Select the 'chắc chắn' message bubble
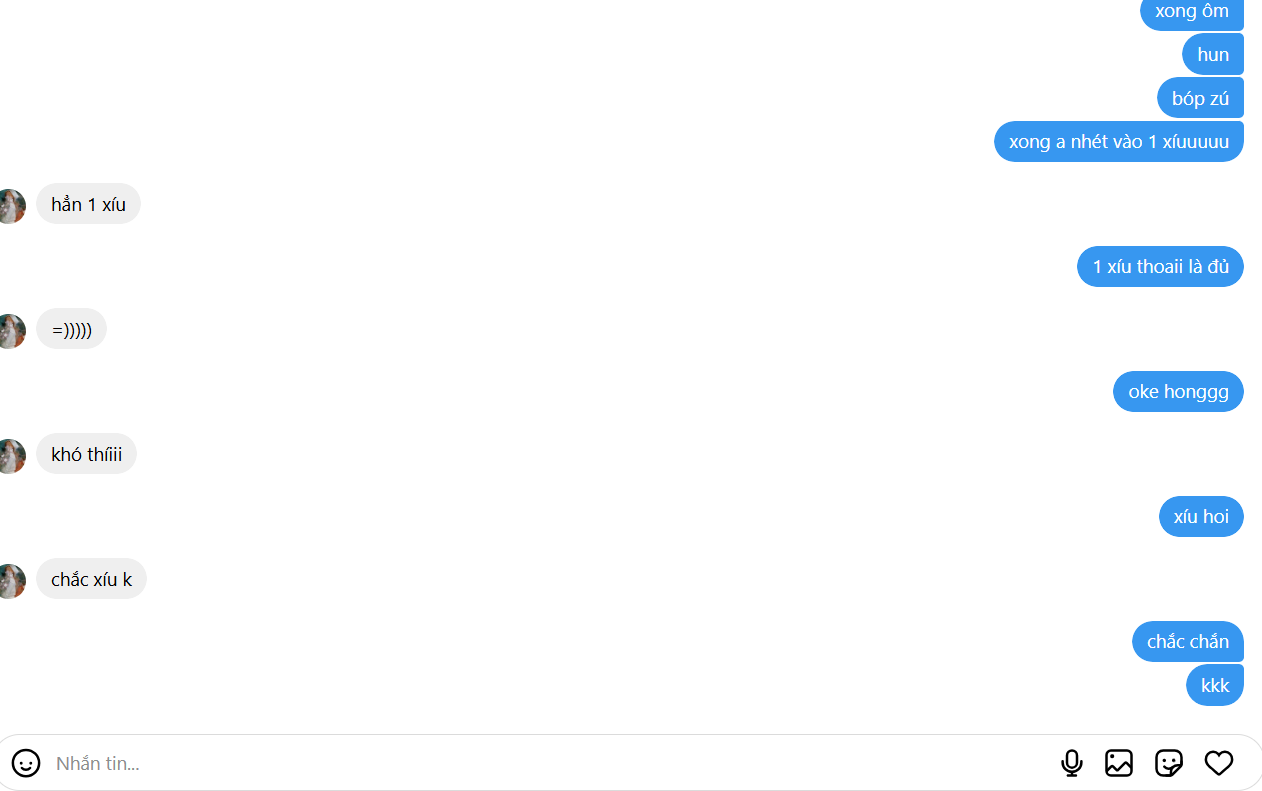Image resolution: width=1262 pixels, height=791 pixels. (1187, 641)
